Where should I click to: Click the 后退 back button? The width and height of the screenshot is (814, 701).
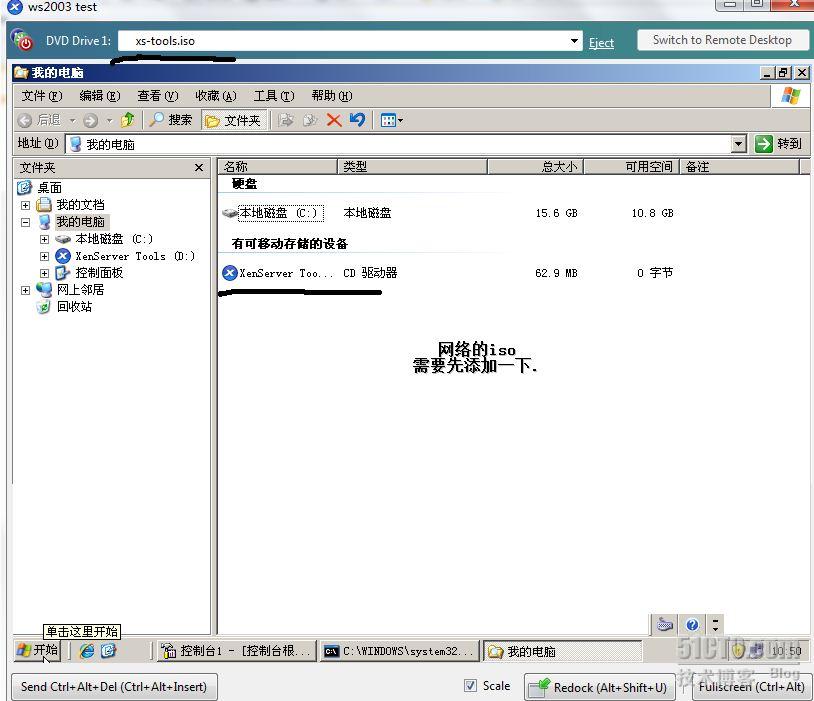point(39,120)
